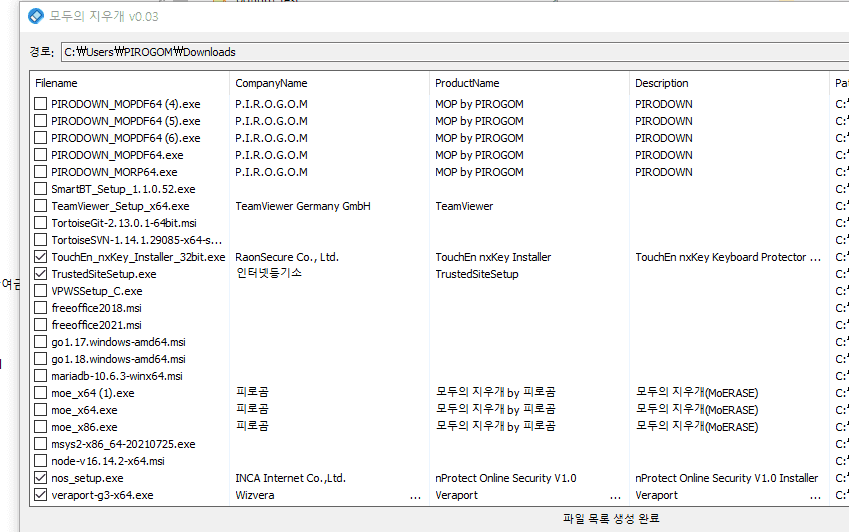Click the 인터넷등기소 company name cell
Image resolution: width=849 pixels, height=532 pixels.
(269, 273)
